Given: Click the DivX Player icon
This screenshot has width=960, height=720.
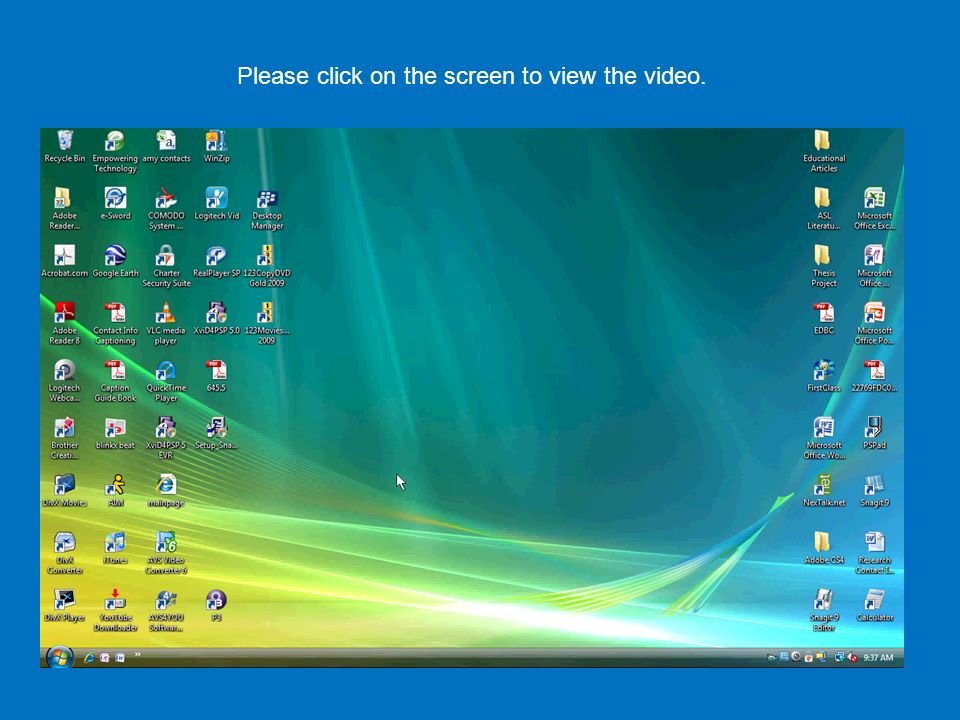Looking at the screenshot, I should pyautogui.click(x=64, y=606).
